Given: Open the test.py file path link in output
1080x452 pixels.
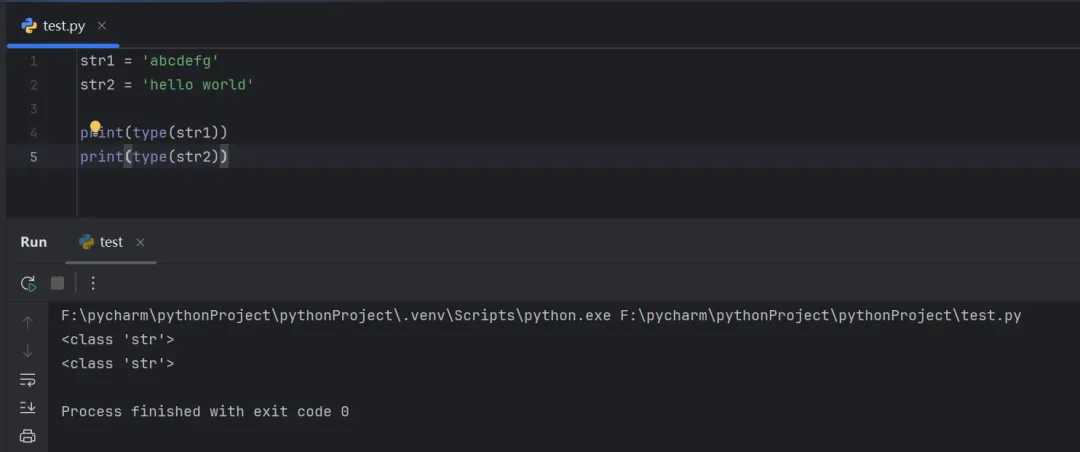Looking at the screenshot, I should 820,316.
